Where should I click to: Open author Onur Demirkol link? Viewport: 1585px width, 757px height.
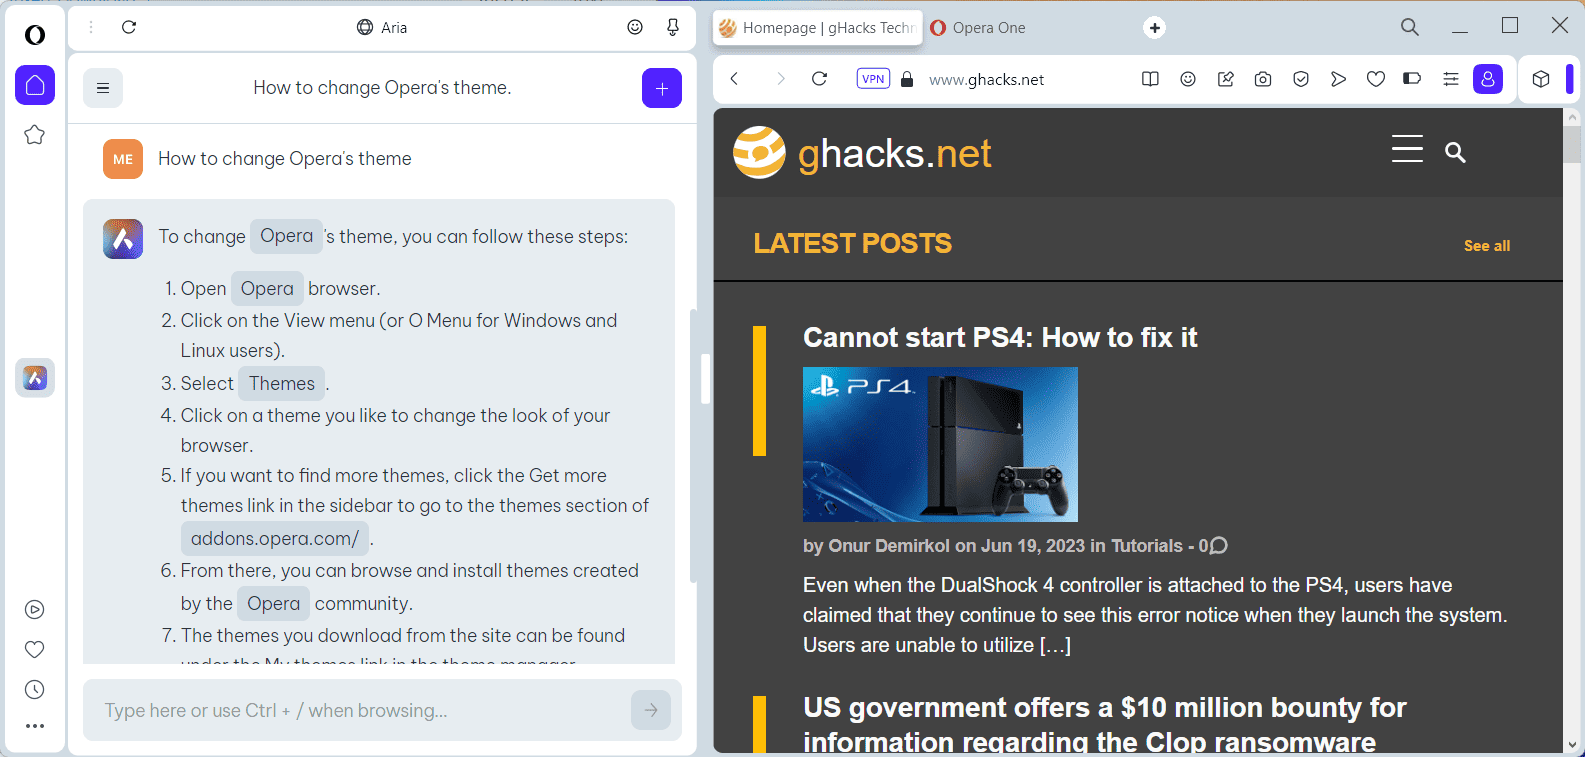coord(889,546)
